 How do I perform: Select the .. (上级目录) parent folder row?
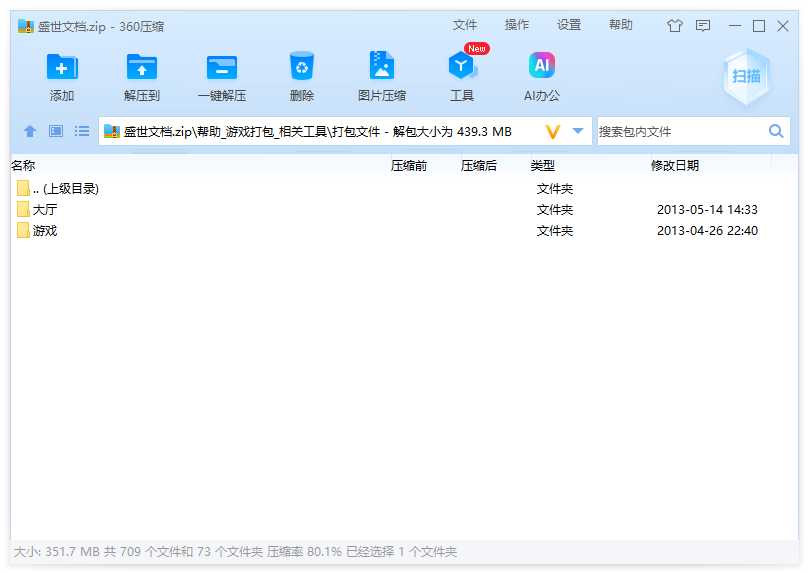coord(403,189)
